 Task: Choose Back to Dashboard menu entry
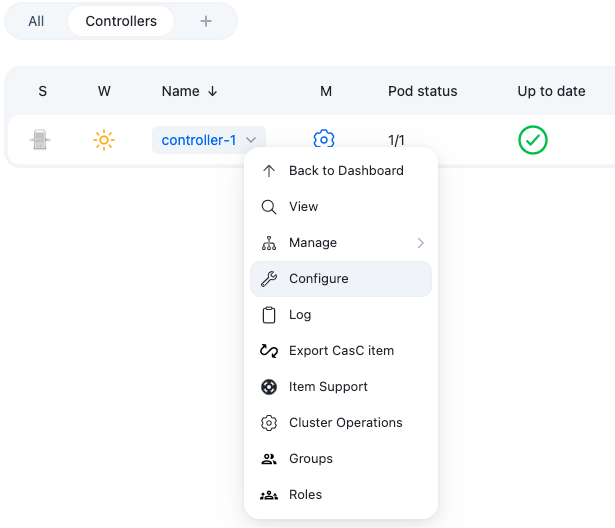tap(341, 171)
